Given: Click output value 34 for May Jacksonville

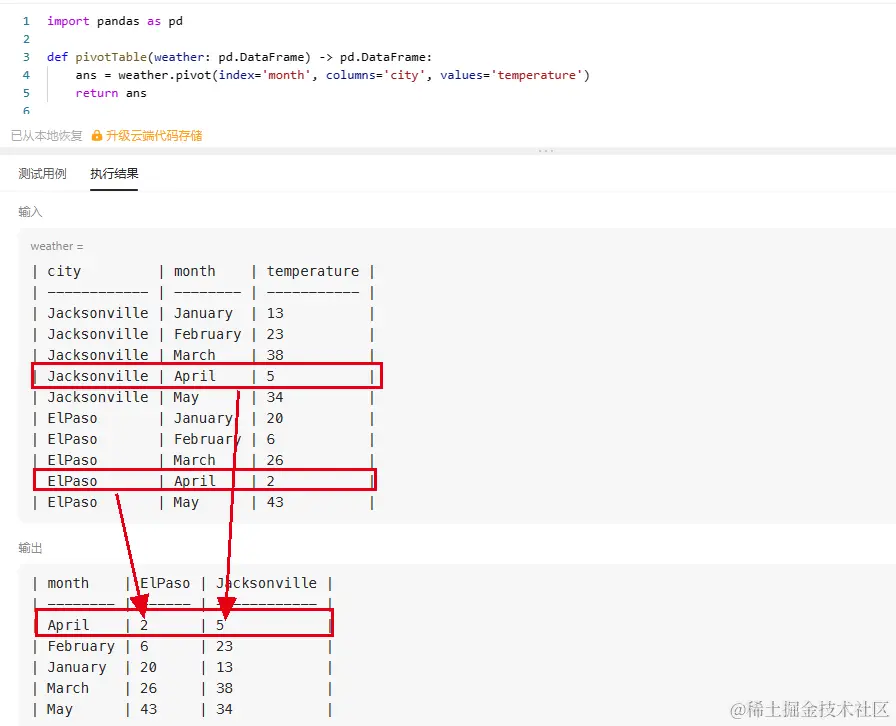Looking at the screenshot, I should coord(225,709).
